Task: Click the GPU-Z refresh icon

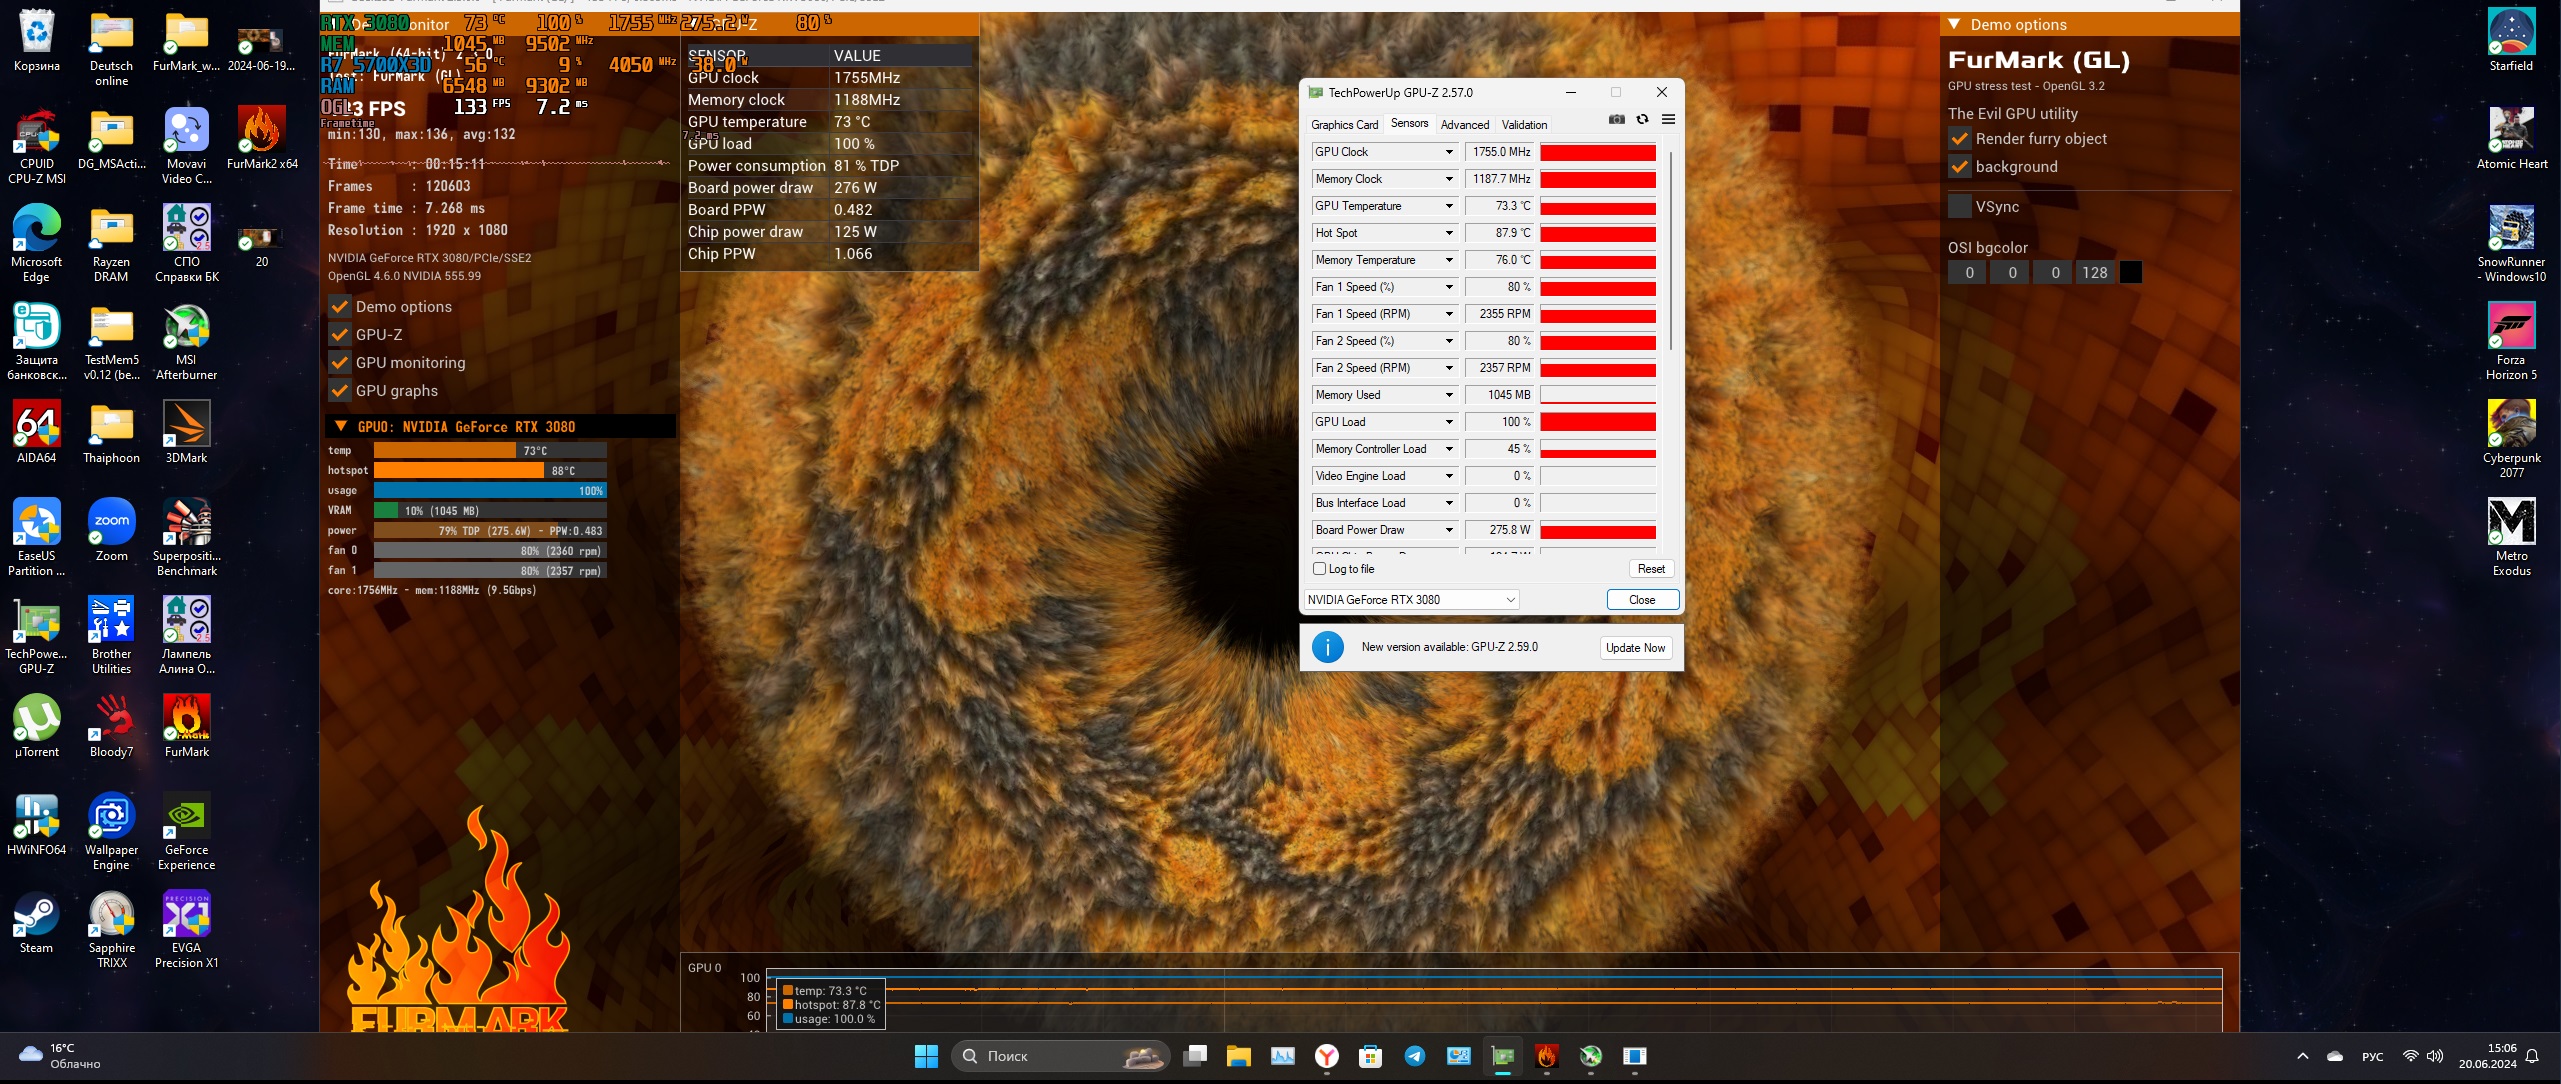Action: [x=1642, y=120]
